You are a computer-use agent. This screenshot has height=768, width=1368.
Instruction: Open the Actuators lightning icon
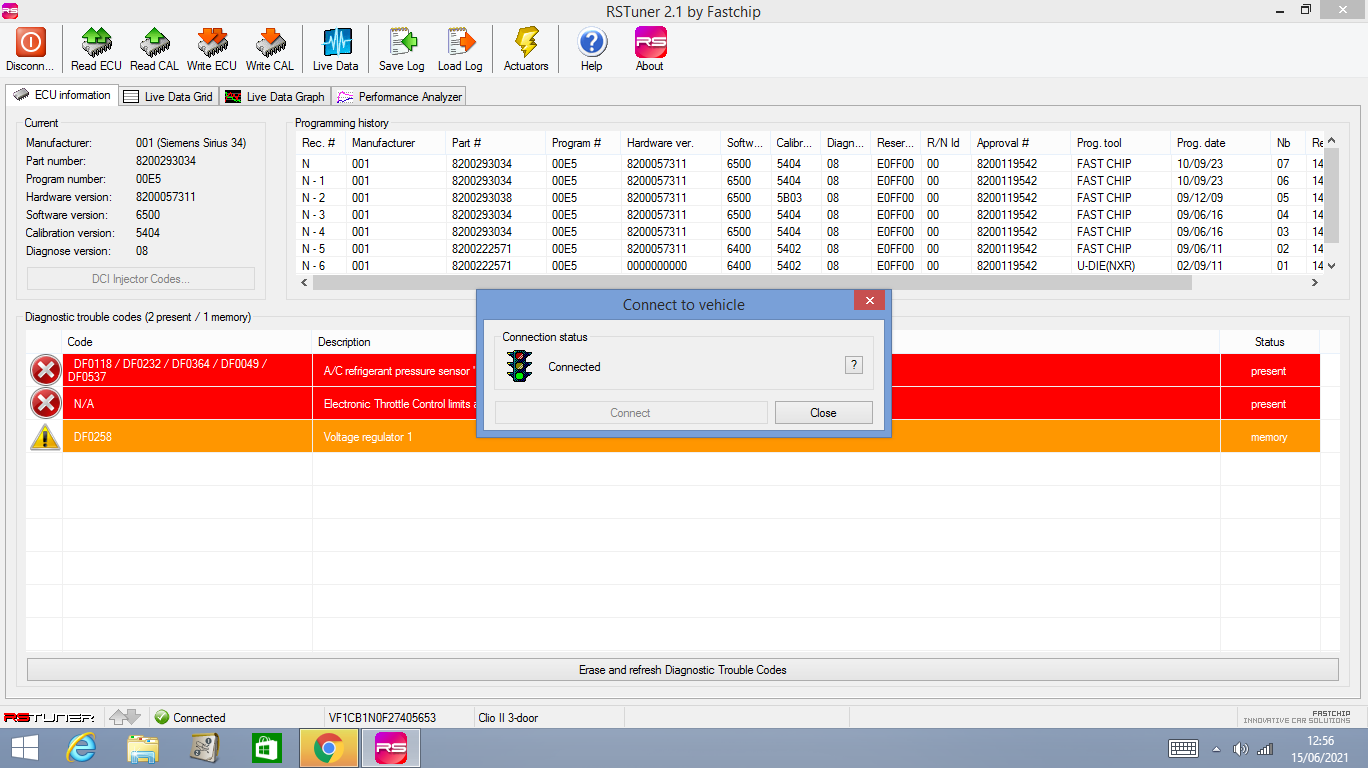[x=526, y=42]
